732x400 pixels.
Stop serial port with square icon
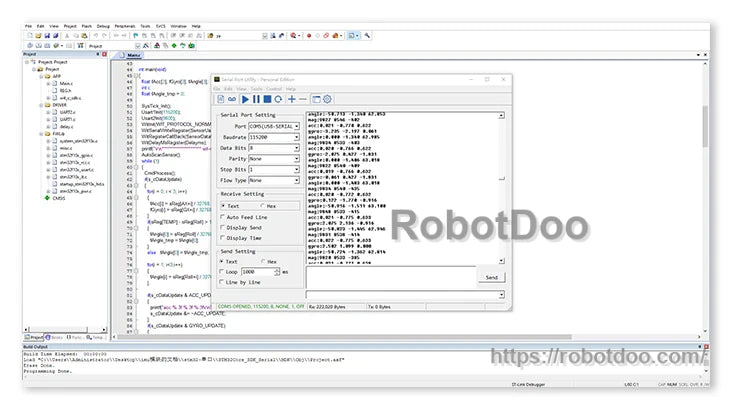267,99
